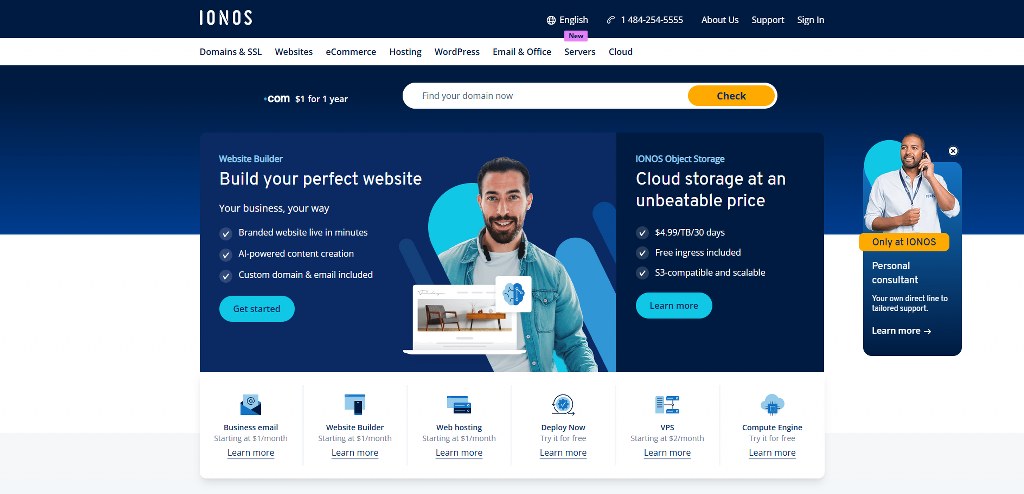Open WordPress menu

[456, 52]
